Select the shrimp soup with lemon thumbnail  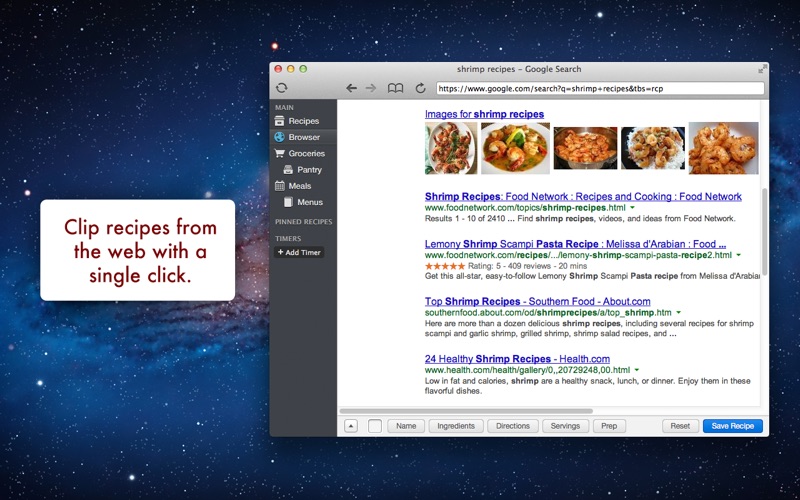coord(515,148)
